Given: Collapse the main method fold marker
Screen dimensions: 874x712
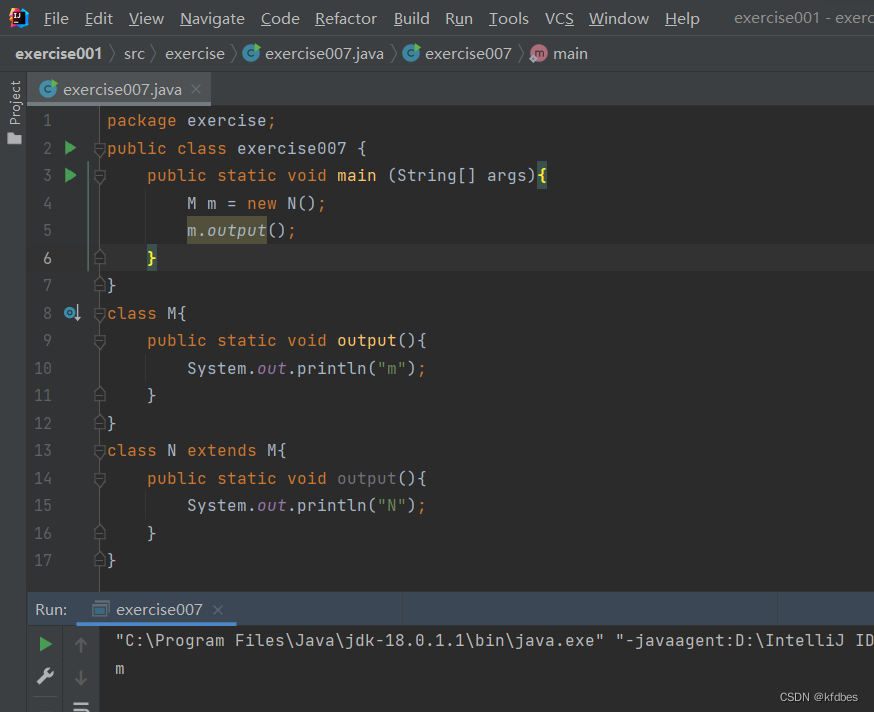Looking at the screenshot, I should point(99,176).
